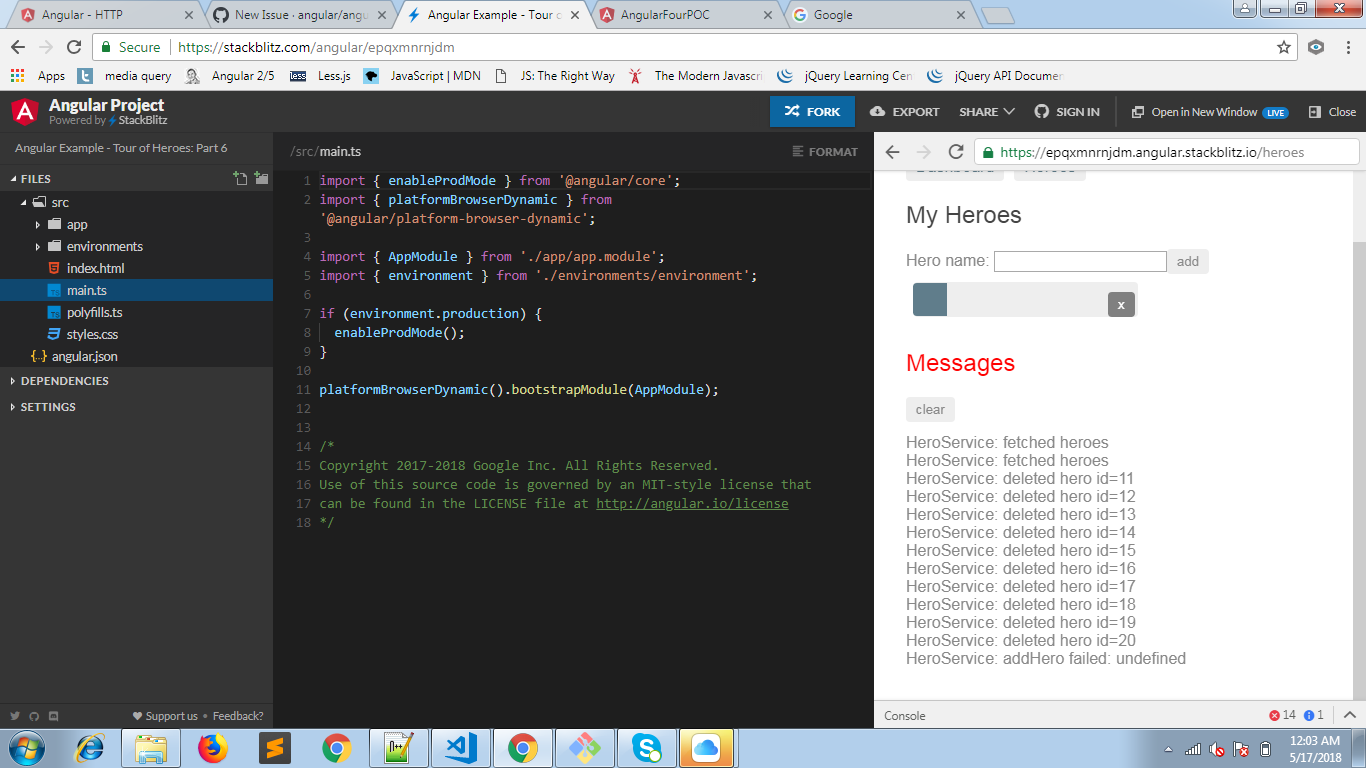This screenshot has height=768, width=1366.
Task: Open StackBlitz Twitter page
Action: (14, 716)
